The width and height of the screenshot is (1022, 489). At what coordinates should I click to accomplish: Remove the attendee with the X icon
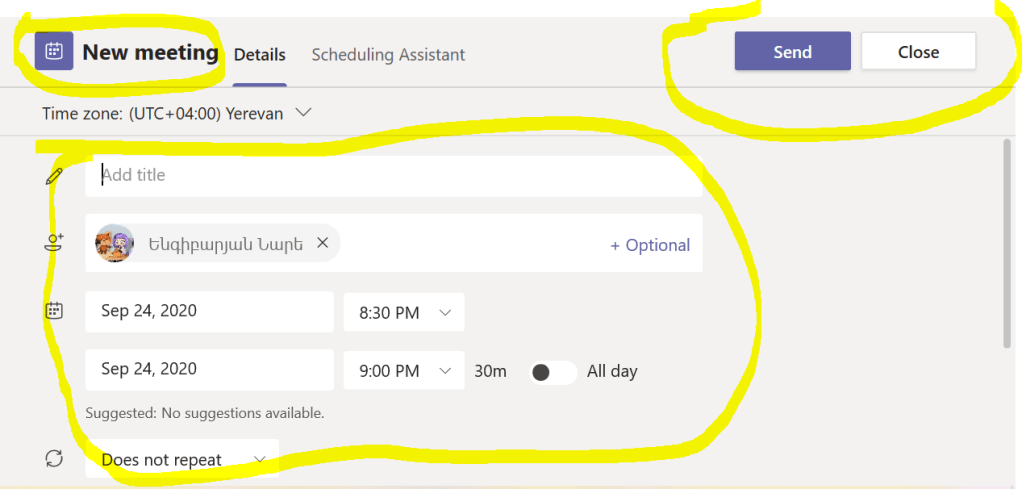pyautogui.click(x=322, y=243)
